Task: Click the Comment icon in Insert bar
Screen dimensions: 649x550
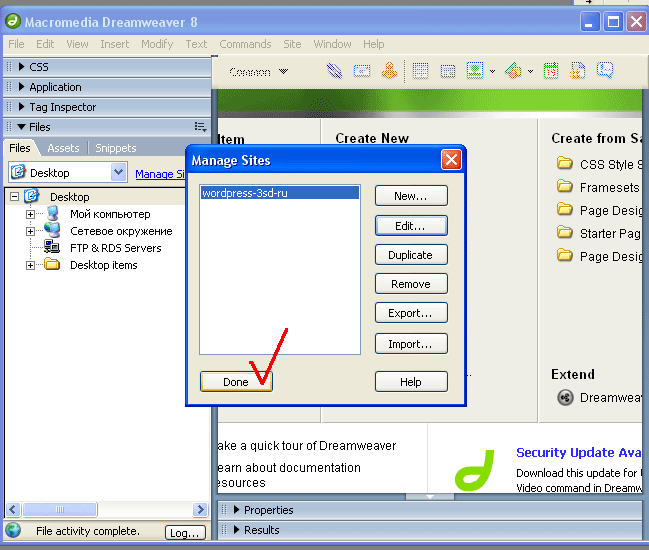Action: click(605, 70)
